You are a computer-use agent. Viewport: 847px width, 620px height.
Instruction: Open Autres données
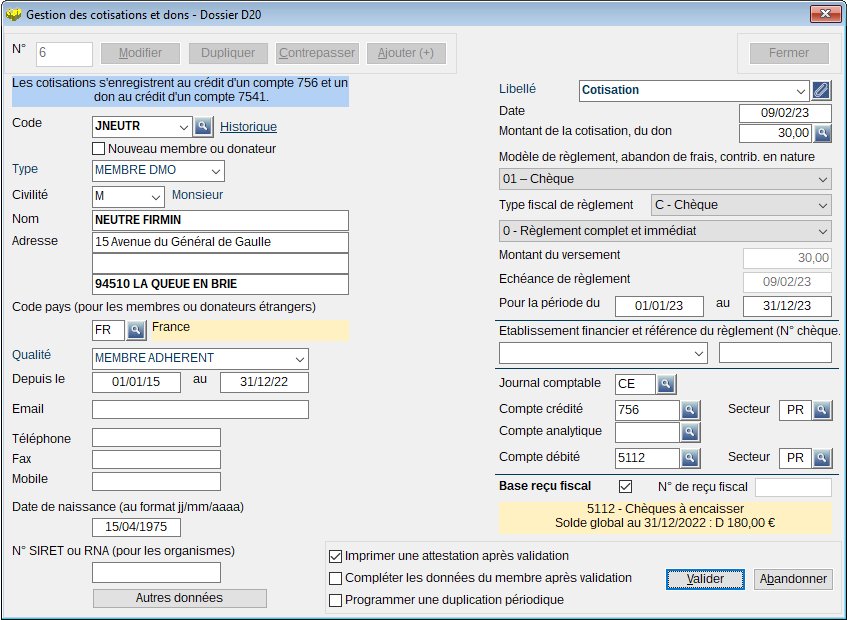coord(179,598)
